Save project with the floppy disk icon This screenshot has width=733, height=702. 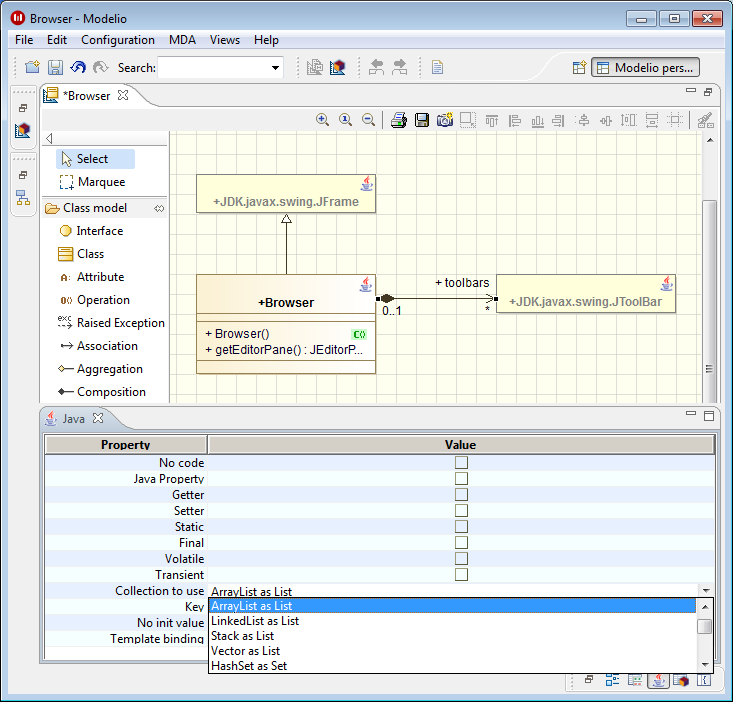(55, 67)
